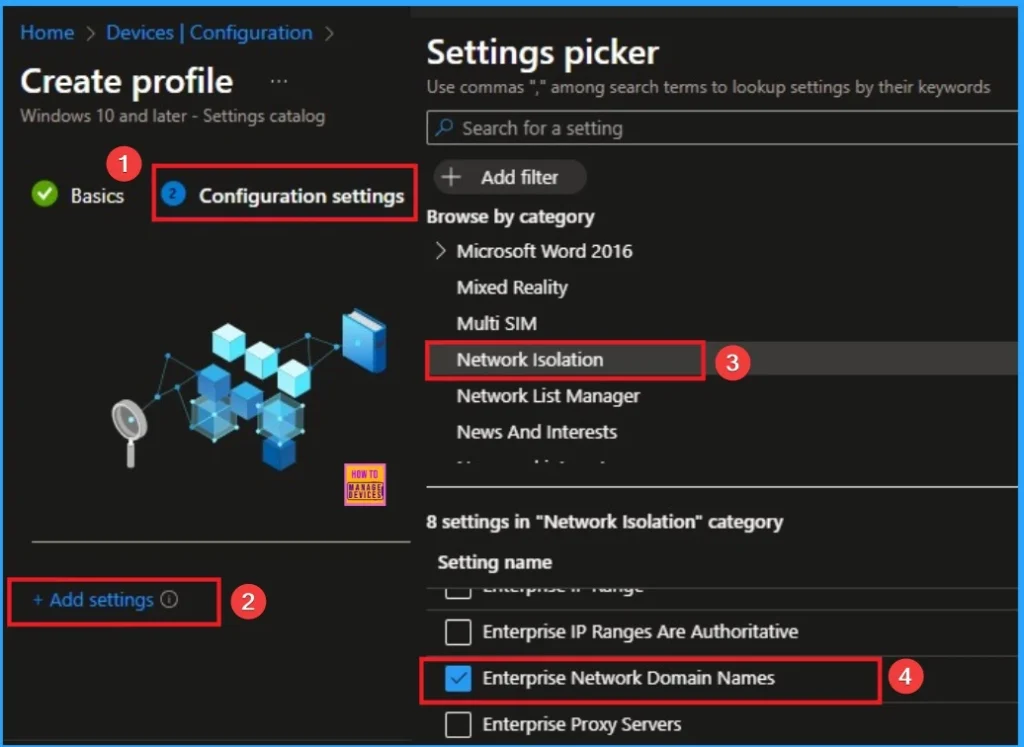Expand the Microsoft Word 2016 category
Screen dimensions: 1024x747
(x=440, y=251)
